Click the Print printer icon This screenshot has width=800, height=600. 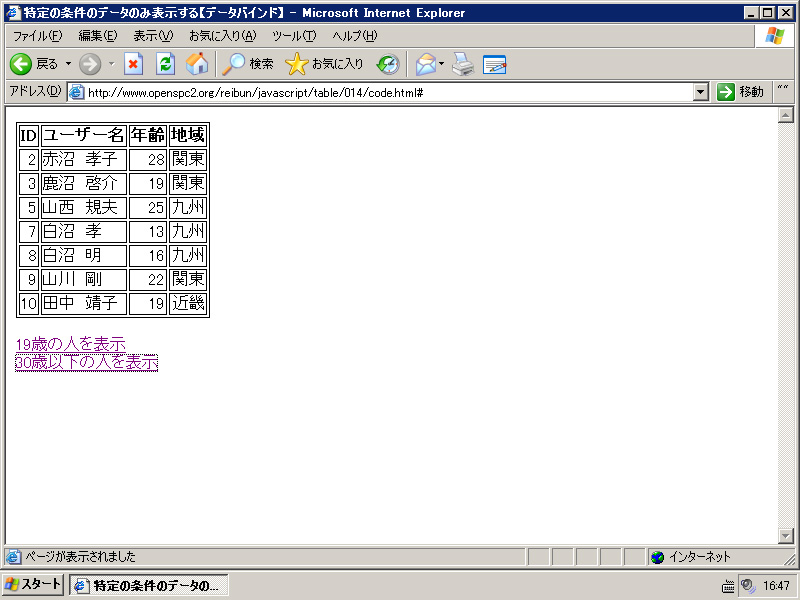pos(462,64)
